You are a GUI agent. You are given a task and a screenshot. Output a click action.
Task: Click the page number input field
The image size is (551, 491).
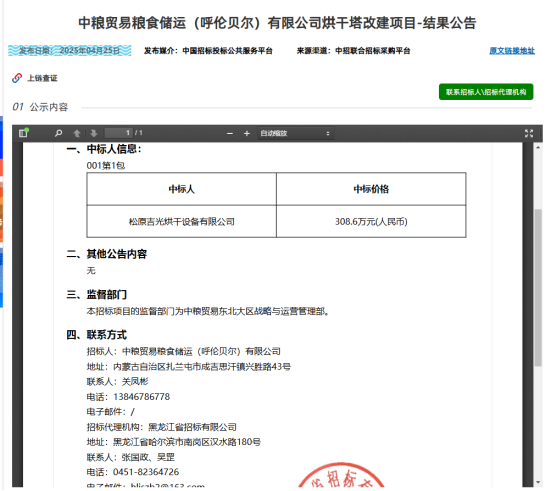coord(119,133)
